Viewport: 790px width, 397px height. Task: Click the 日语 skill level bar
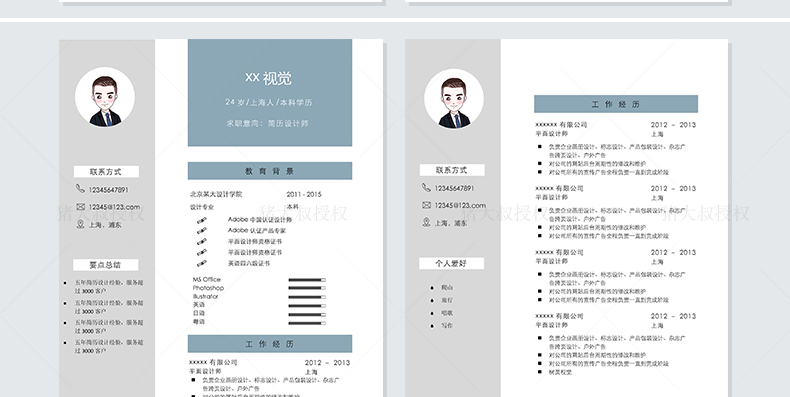(307, 314)
